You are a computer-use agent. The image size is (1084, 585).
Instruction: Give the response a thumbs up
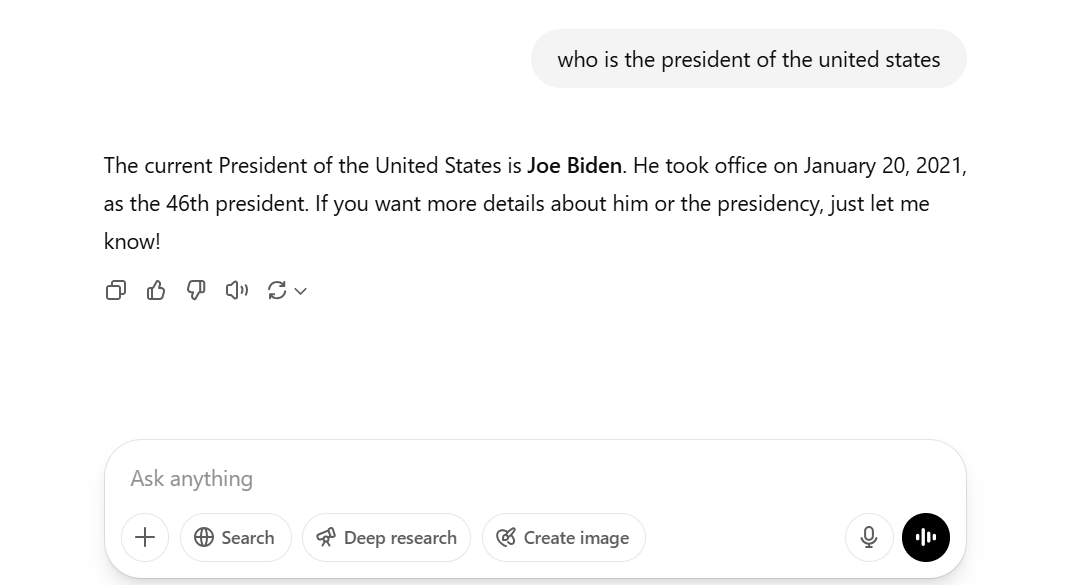[x=156, y=290]
